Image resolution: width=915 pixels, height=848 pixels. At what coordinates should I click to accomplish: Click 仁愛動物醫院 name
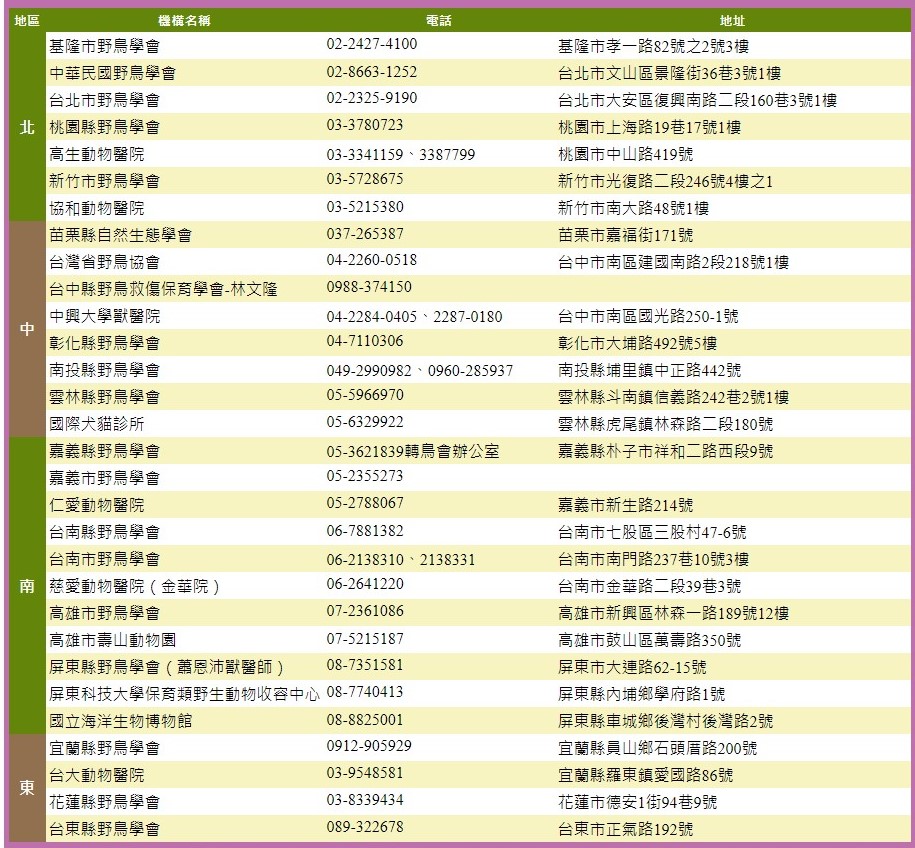[97, 505]
